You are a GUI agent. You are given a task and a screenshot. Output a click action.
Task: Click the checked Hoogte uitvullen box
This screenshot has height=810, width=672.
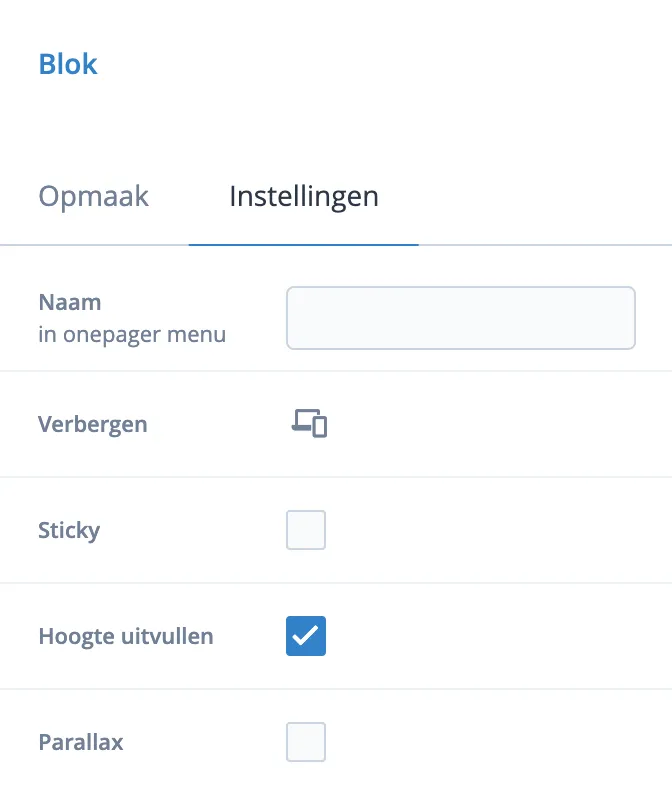[305, 636]
